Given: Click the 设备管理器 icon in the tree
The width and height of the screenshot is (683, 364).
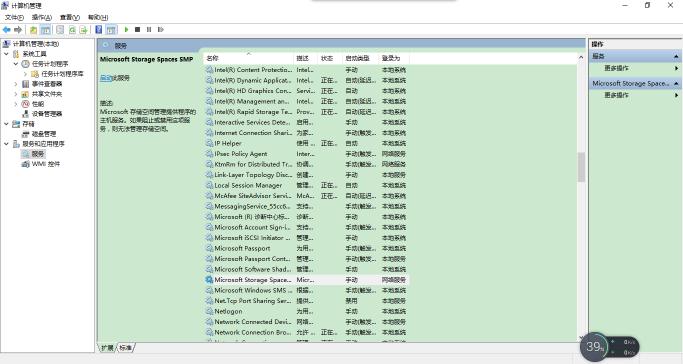Looking at the screenshot, I should 26,114.
